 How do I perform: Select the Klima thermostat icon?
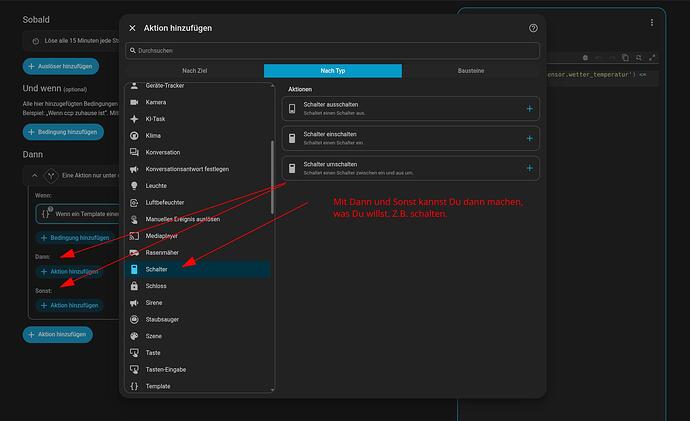tap(134, 135)
